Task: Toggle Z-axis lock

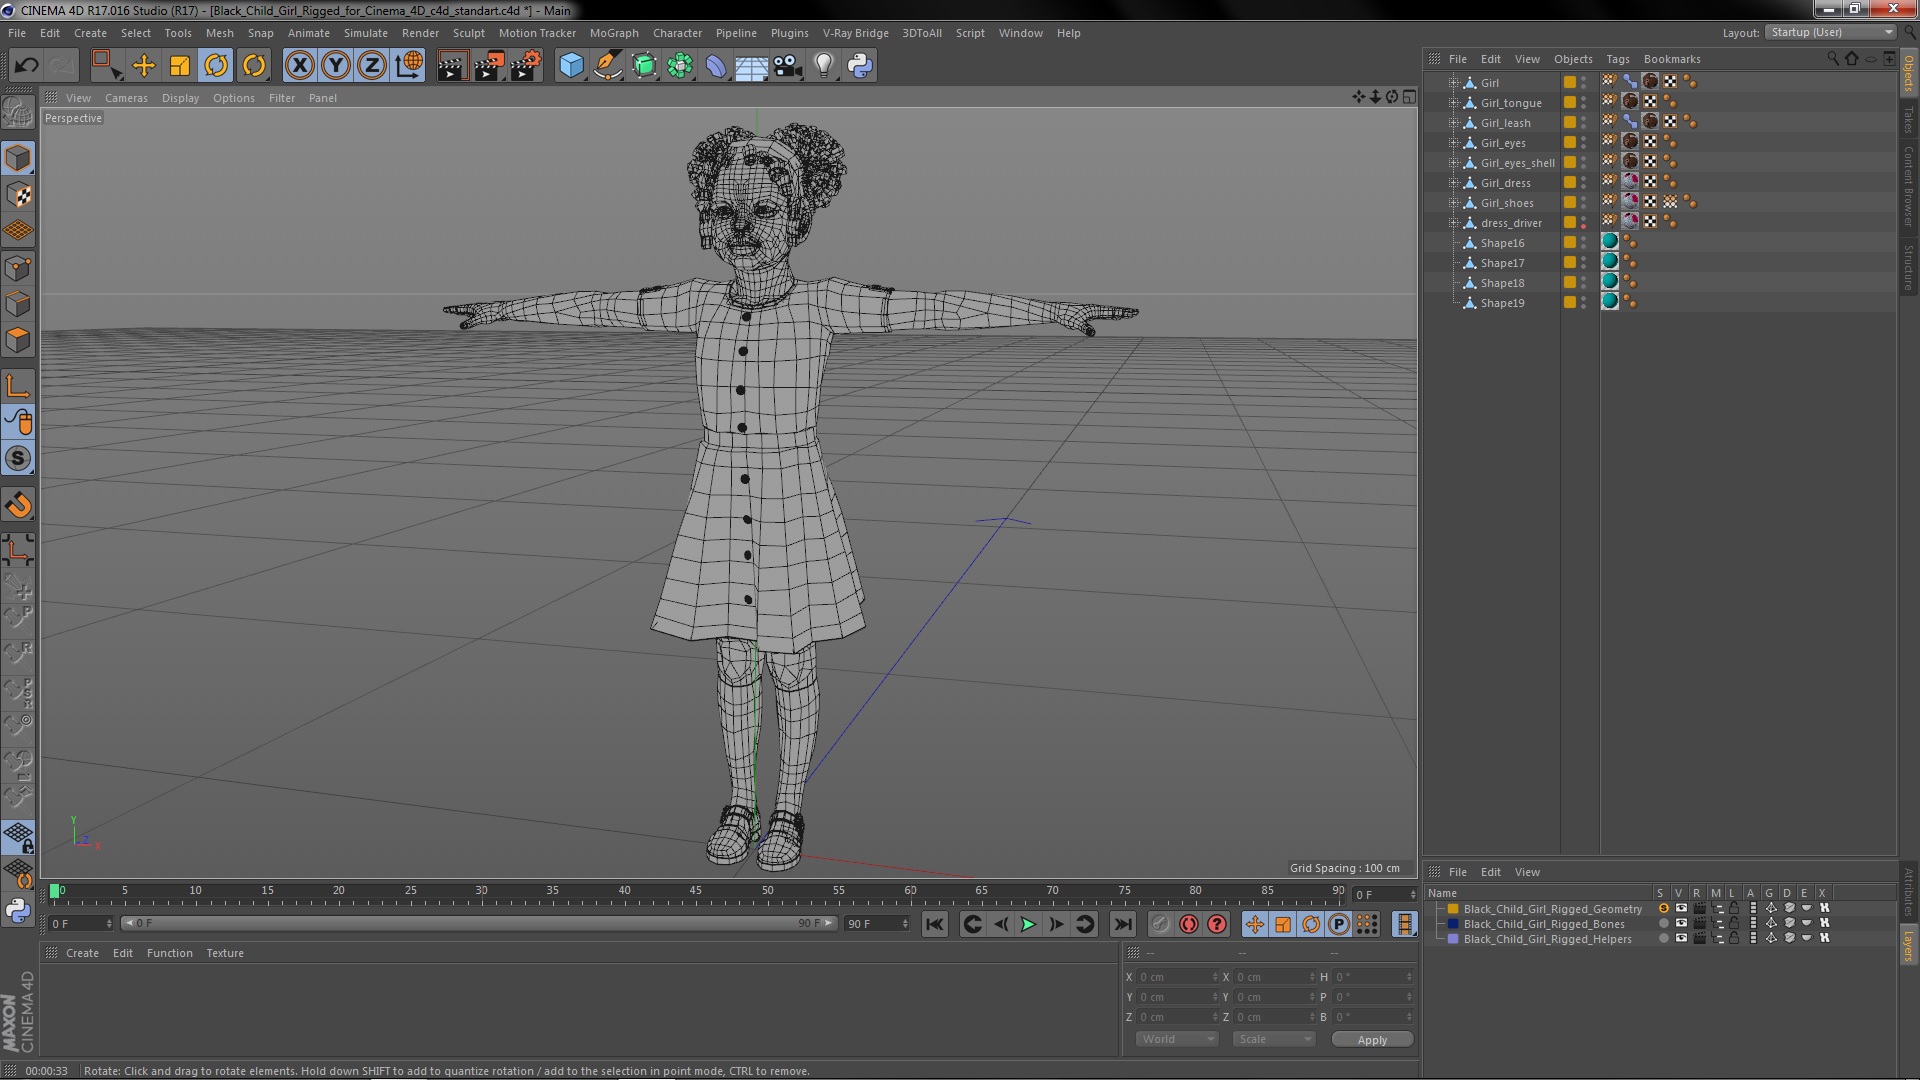Action: point(372,66)
